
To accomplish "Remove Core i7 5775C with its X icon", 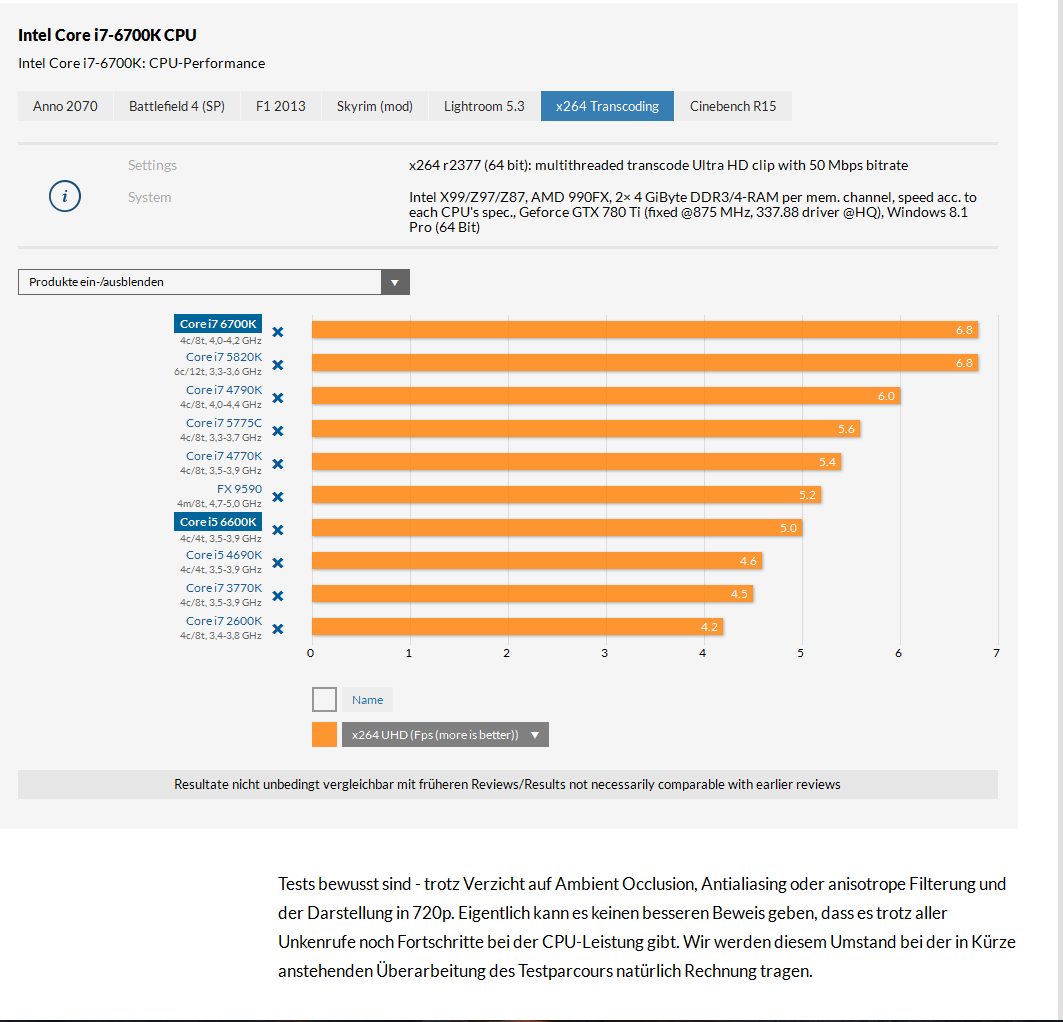I will (x=278, y=431).
